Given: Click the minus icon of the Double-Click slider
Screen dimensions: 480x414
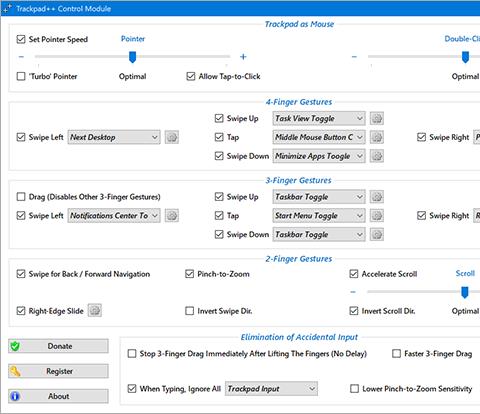Looking at the screenshot, I should [354, 57].
